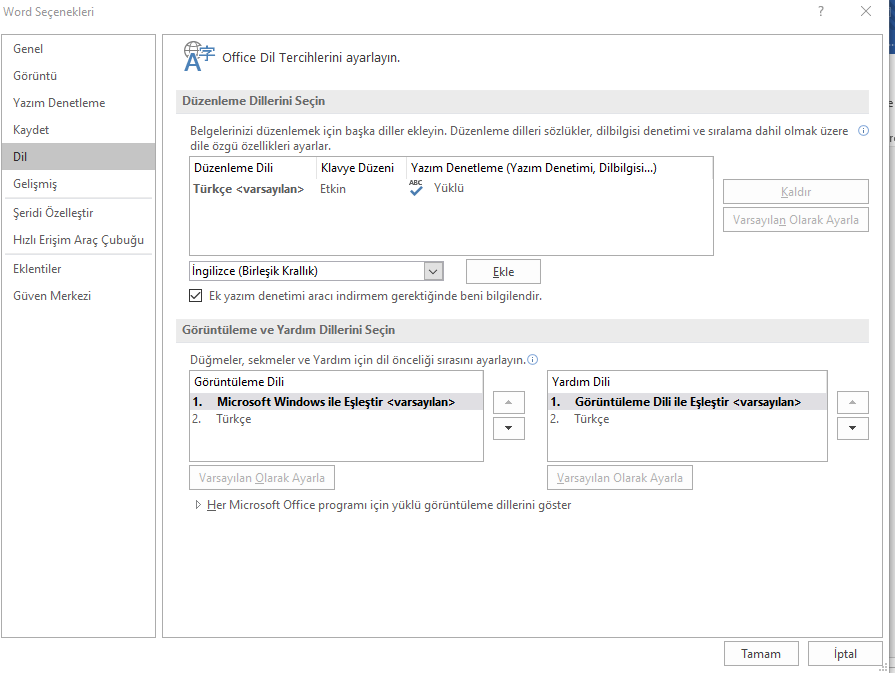Image resolution: width=895 pixels, height=673 pixels.
Task: Move display language down with arrow button
Action: (509, 428)
